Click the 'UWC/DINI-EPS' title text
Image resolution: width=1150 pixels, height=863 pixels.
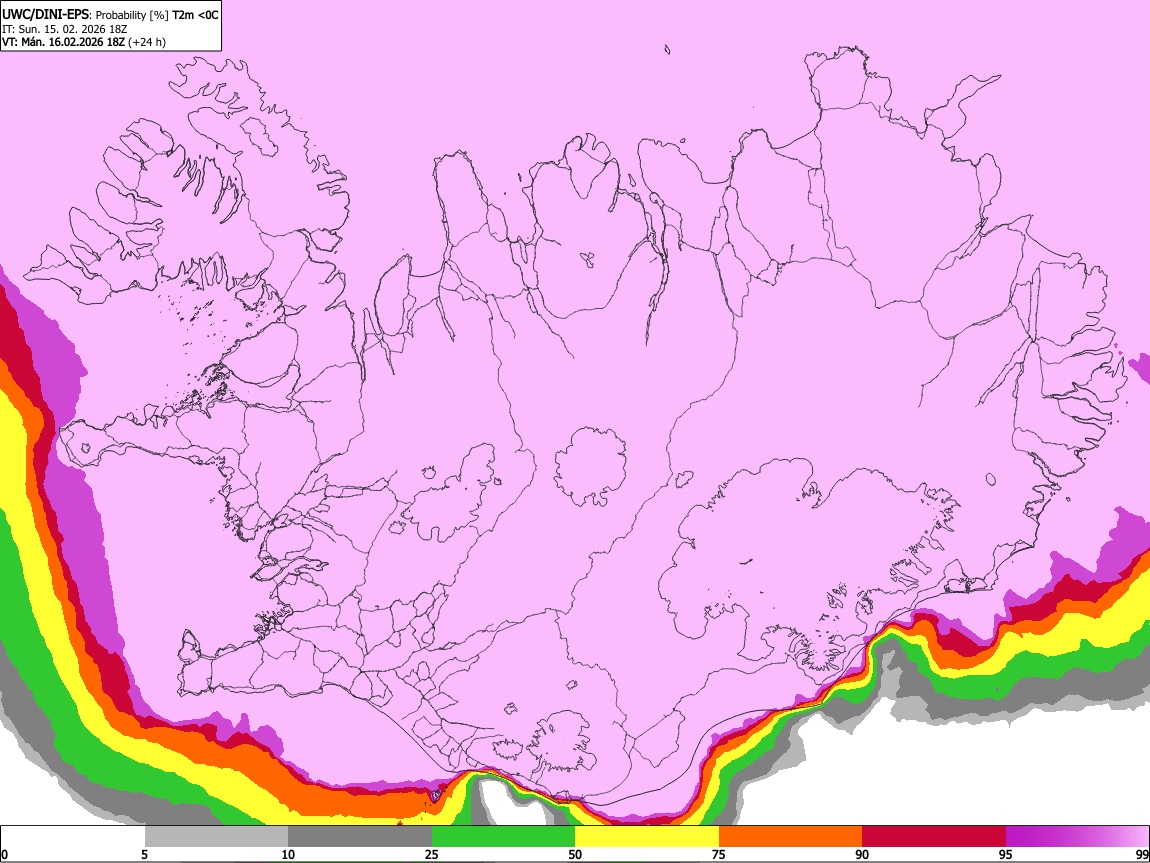coord(46,15)
